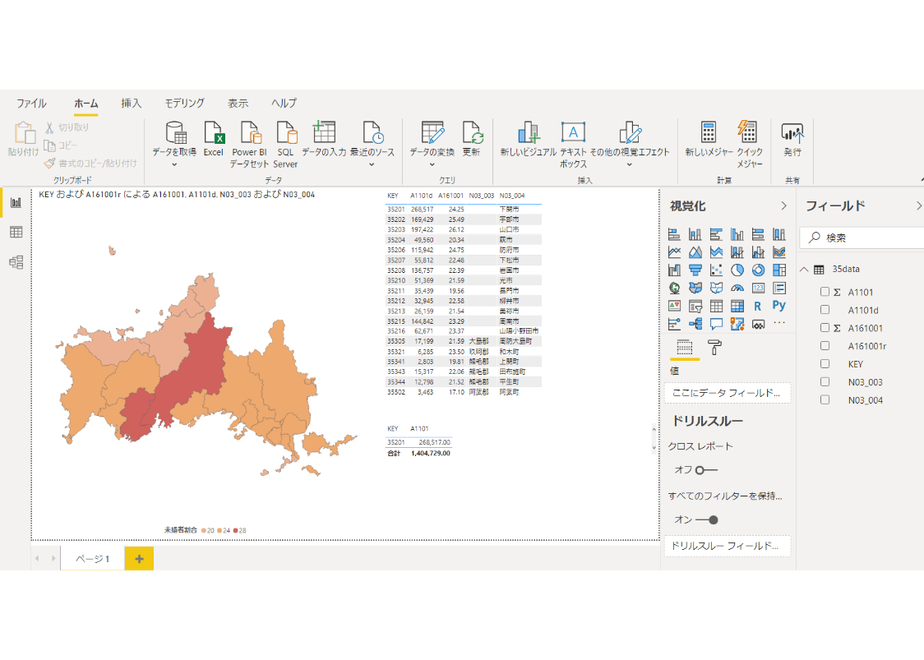
Task: Select the clustered column chart visual
Action: click(737, 235)
